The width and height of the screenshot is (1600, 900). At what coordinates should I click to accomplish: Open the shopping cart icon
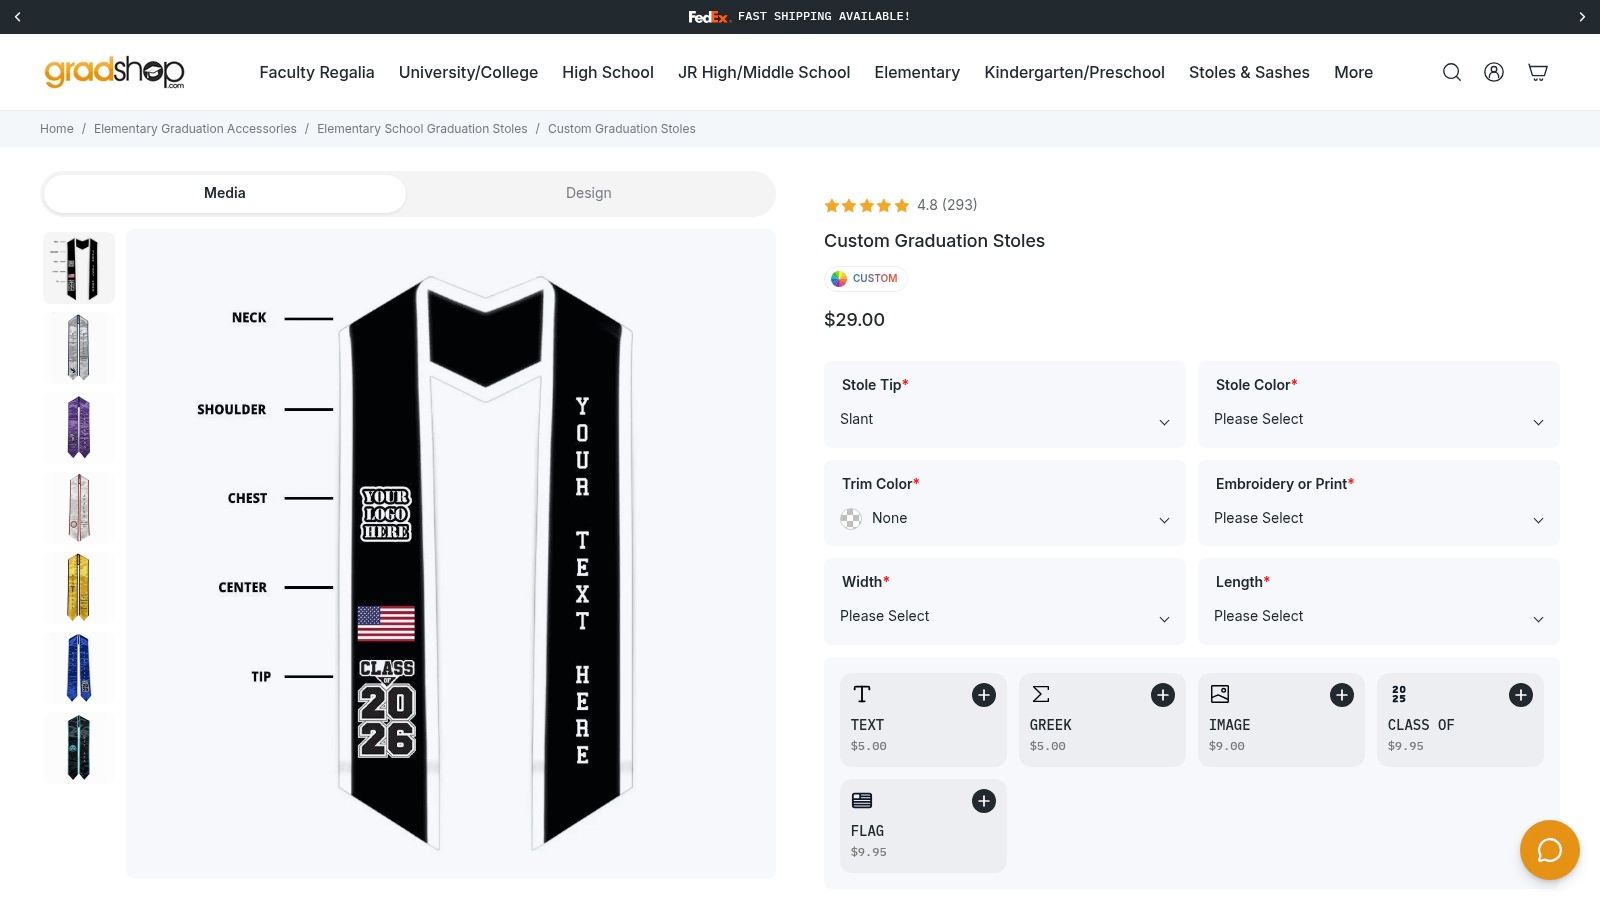1538,72
